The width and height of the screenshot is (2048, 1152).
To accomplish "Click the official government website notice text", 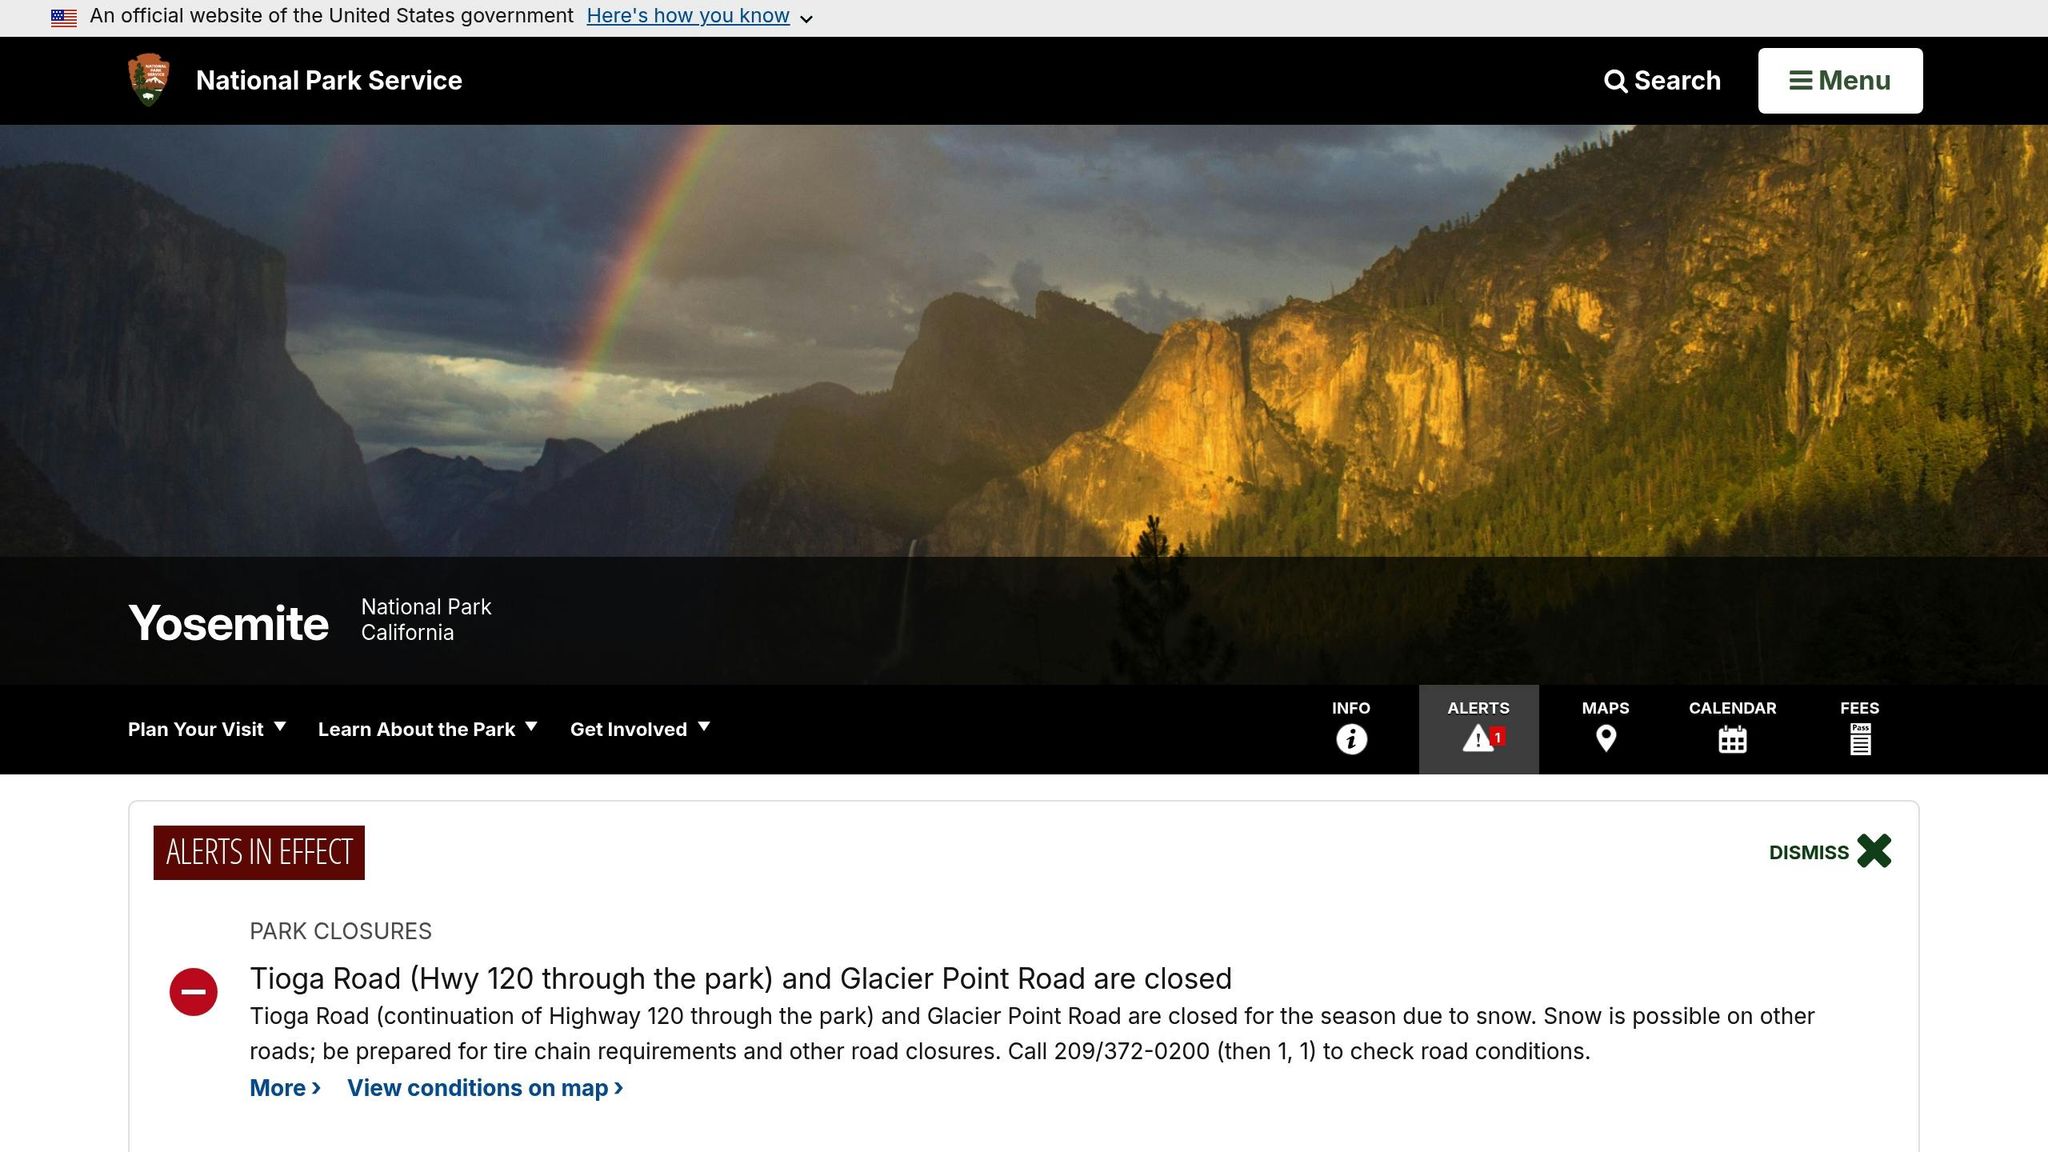I will tap(332, 16).
